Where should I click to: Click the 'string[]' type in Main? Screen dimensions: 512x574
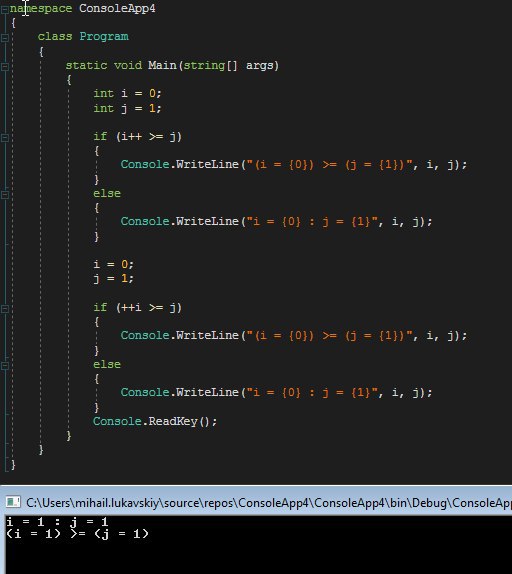[x=210, y=66]
